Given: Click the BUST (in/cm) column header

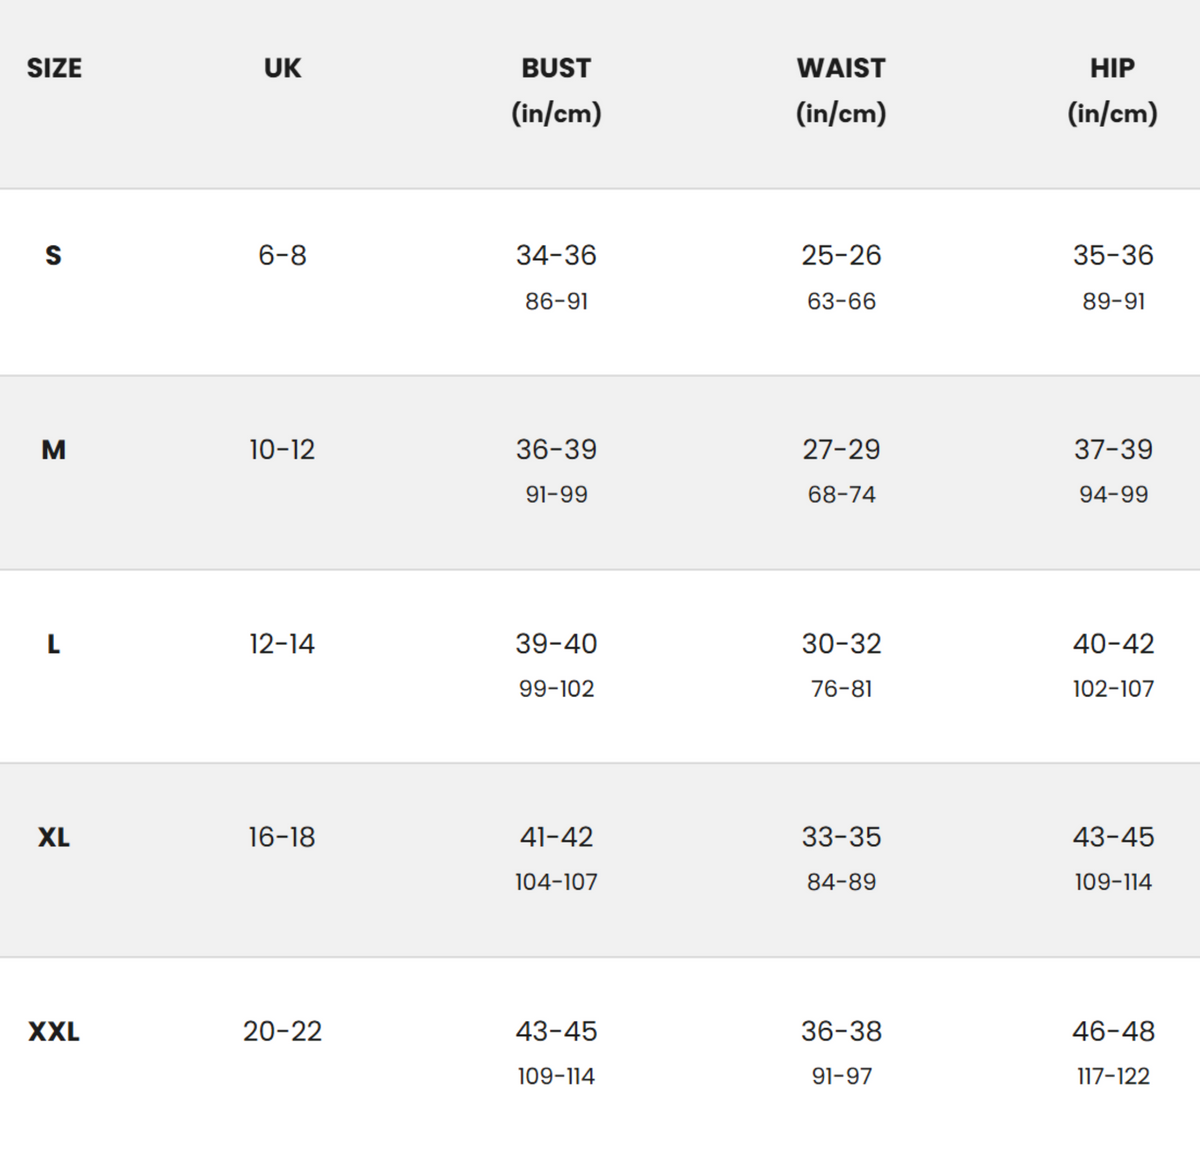Looking at the screenshot, I should pos(556,90).
